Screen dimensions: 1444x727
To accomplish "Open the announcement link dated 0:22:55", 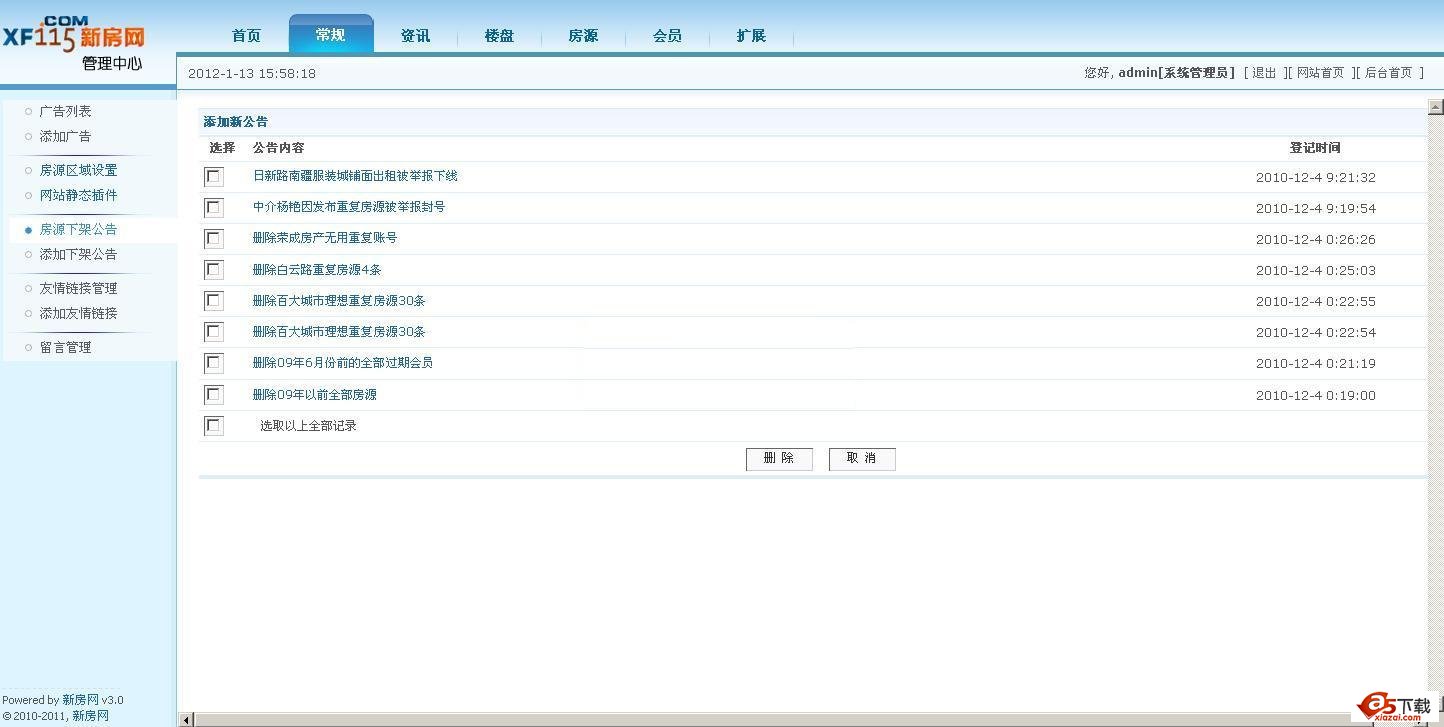I will pos(339,301).
